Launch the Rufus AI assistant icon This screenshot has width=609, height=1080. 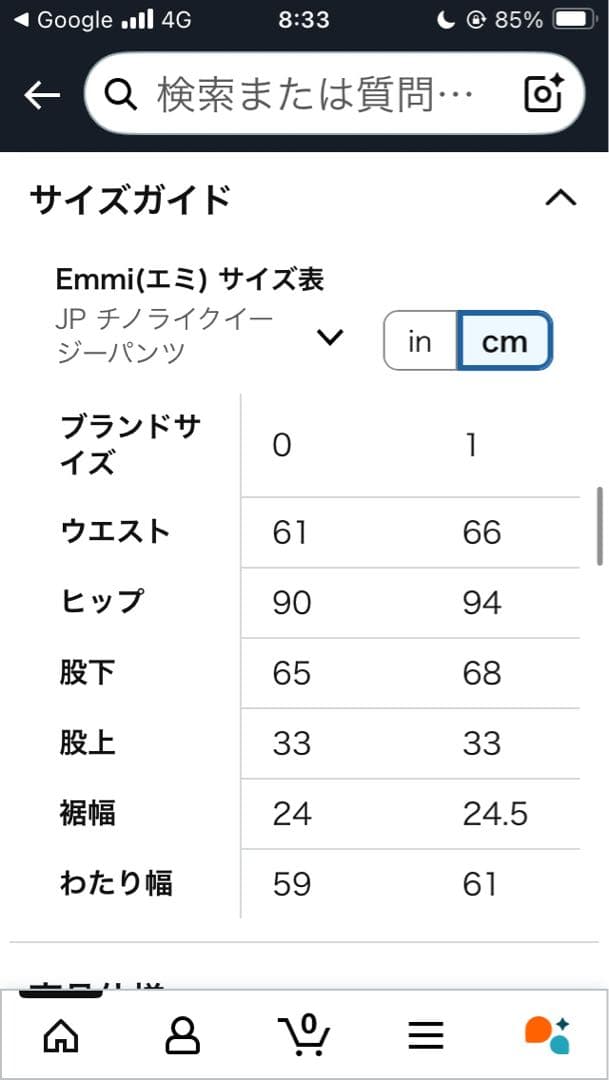coord(547,1034)
